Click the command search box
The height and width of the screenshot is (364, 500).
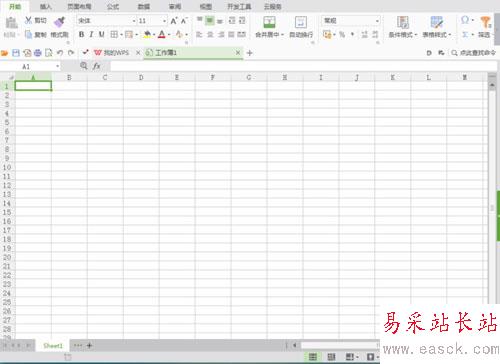point(474,53)
